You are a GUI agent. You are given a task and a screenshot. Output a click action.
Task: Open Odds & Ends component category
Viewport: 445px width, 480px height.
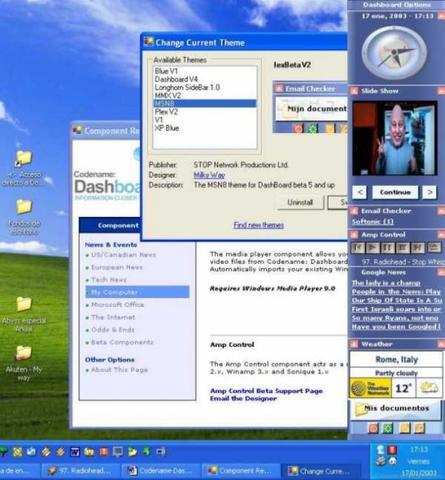pos(113,330)
